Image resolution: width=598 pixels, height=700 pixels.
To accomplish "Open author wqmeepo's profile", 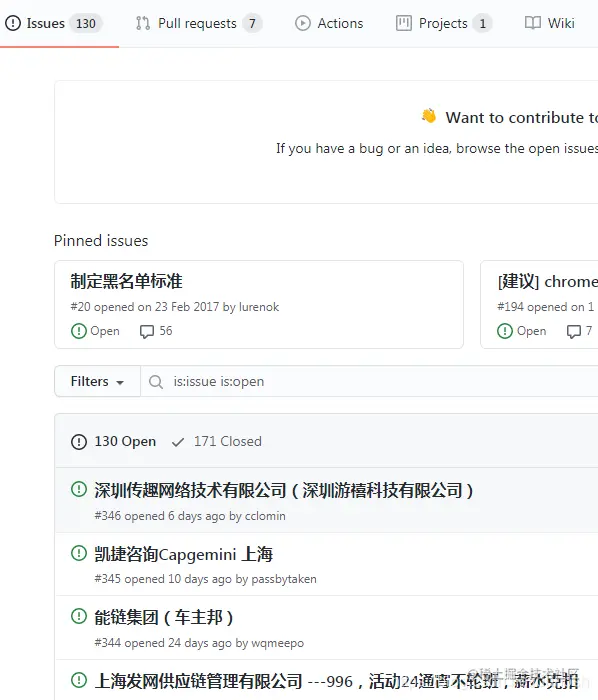I will (278, 643).
